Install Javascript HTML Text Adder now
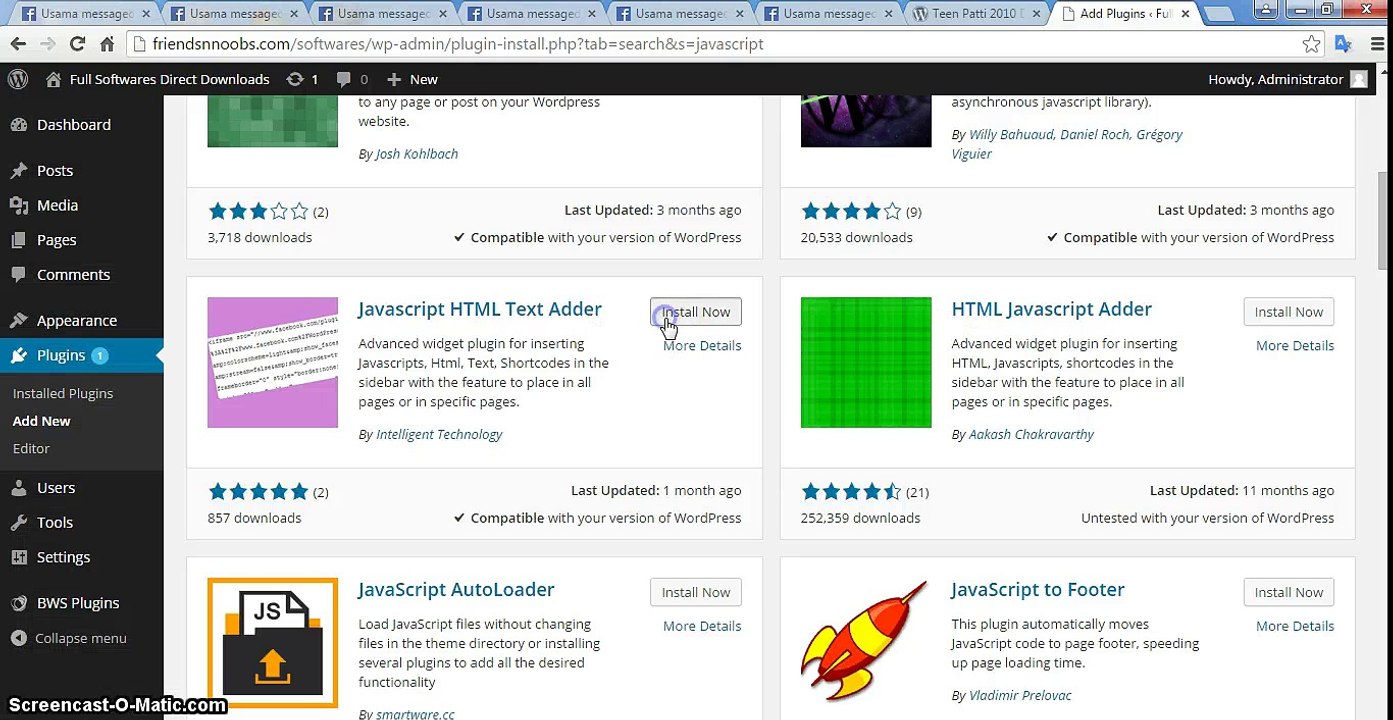Screen dimensions: 1393x720 click(696, 312)
